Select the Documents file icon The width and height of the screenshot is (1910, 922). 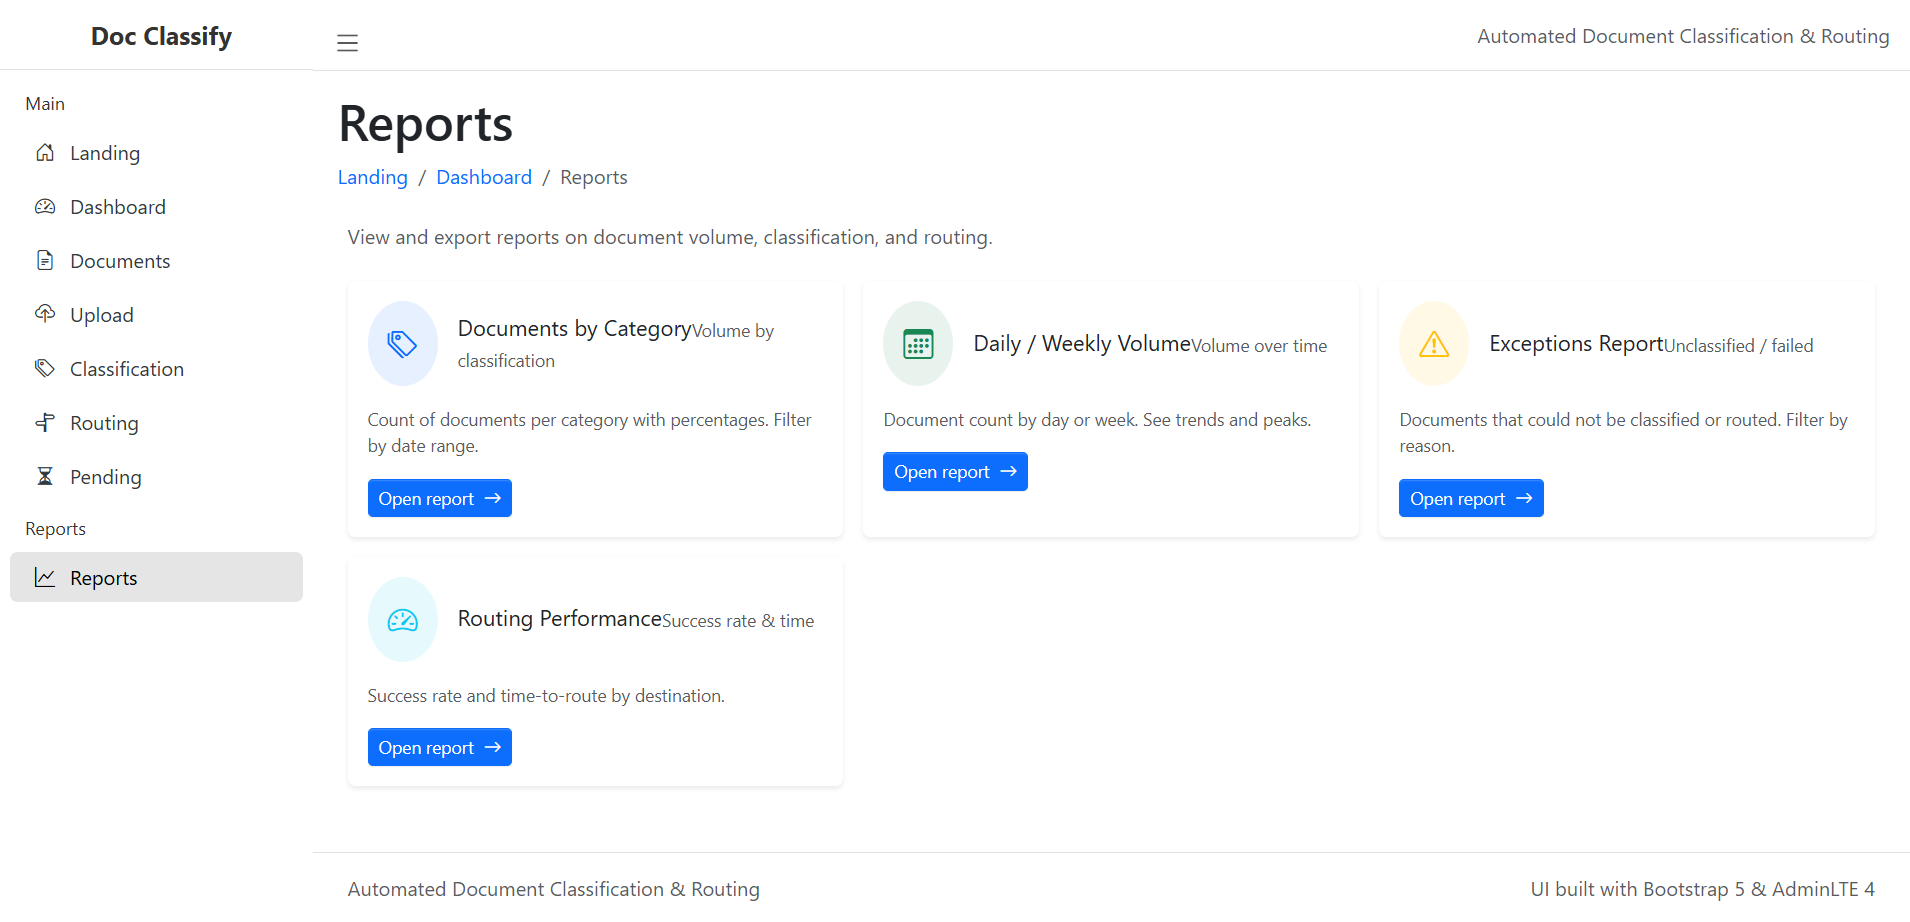pyautogui.click(x=45, y=260)
